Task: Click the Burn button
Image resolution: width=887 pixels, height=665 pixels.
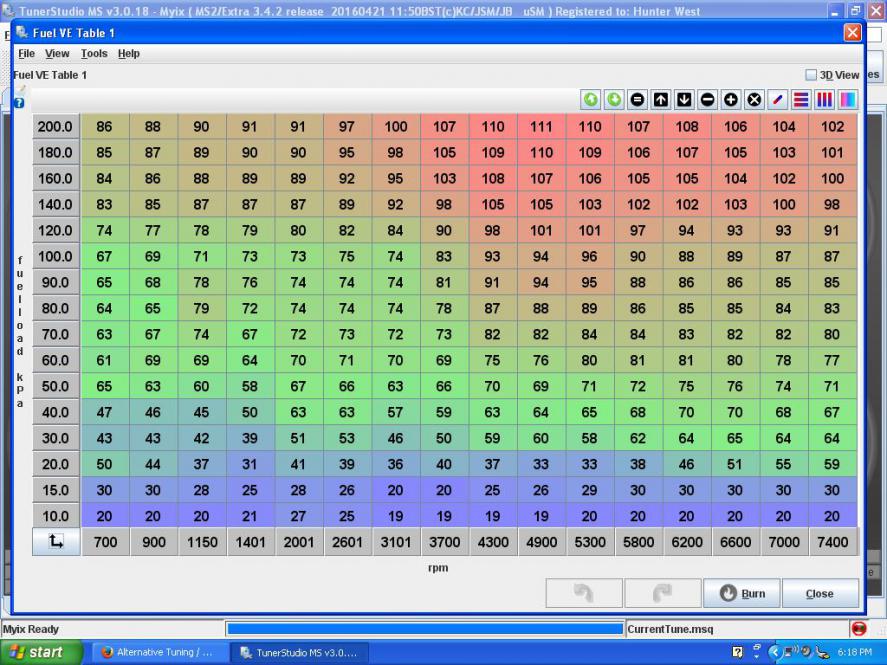Action: coord(742,593)
